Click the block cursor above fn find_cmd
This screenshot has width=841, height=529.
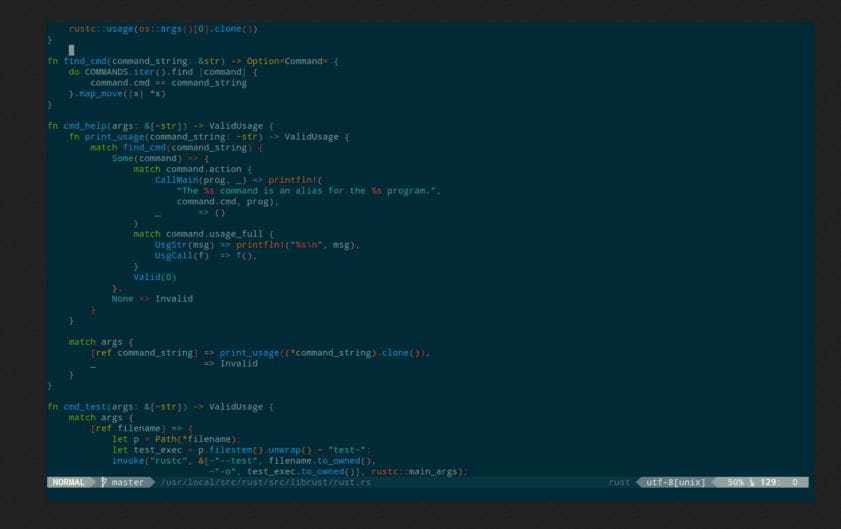coord(71,50)
